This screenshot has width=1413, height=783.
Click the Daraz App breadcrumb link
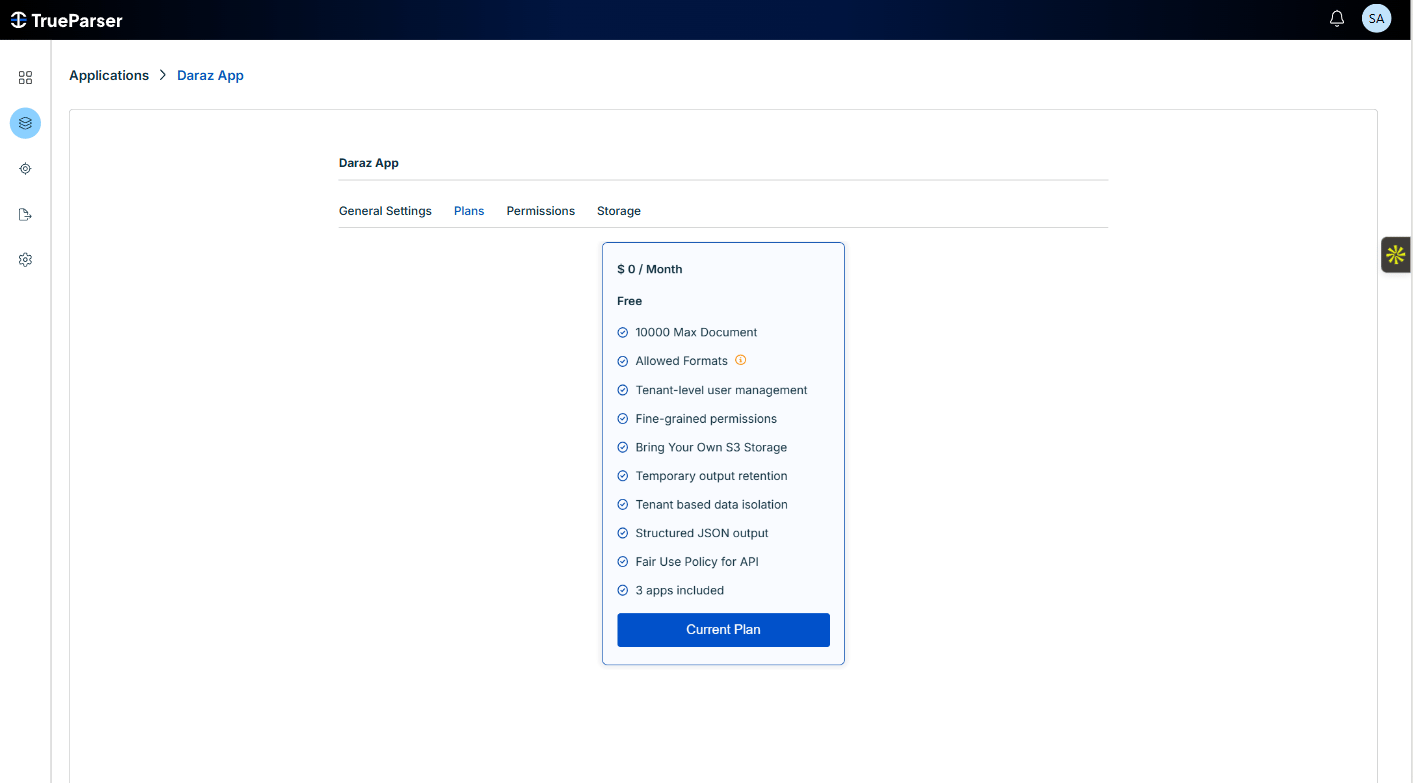coord(210,75)
